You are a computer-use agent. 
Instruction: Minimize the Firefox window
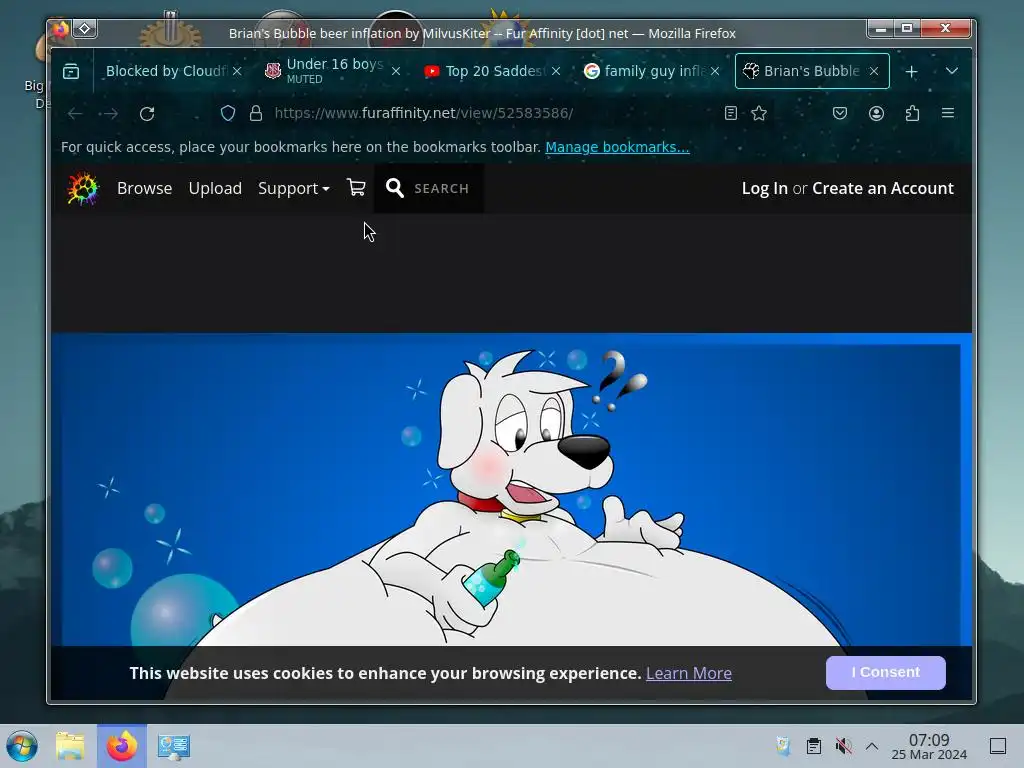(880, 29)
